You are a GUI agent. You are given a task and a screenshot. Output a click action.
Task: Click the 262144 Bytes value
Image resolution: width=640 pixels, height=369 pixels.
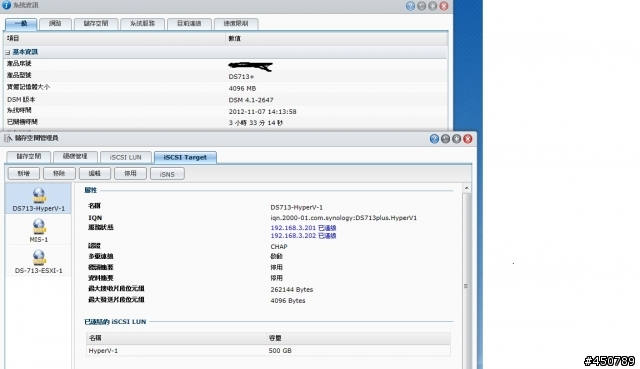pos(292,289)
